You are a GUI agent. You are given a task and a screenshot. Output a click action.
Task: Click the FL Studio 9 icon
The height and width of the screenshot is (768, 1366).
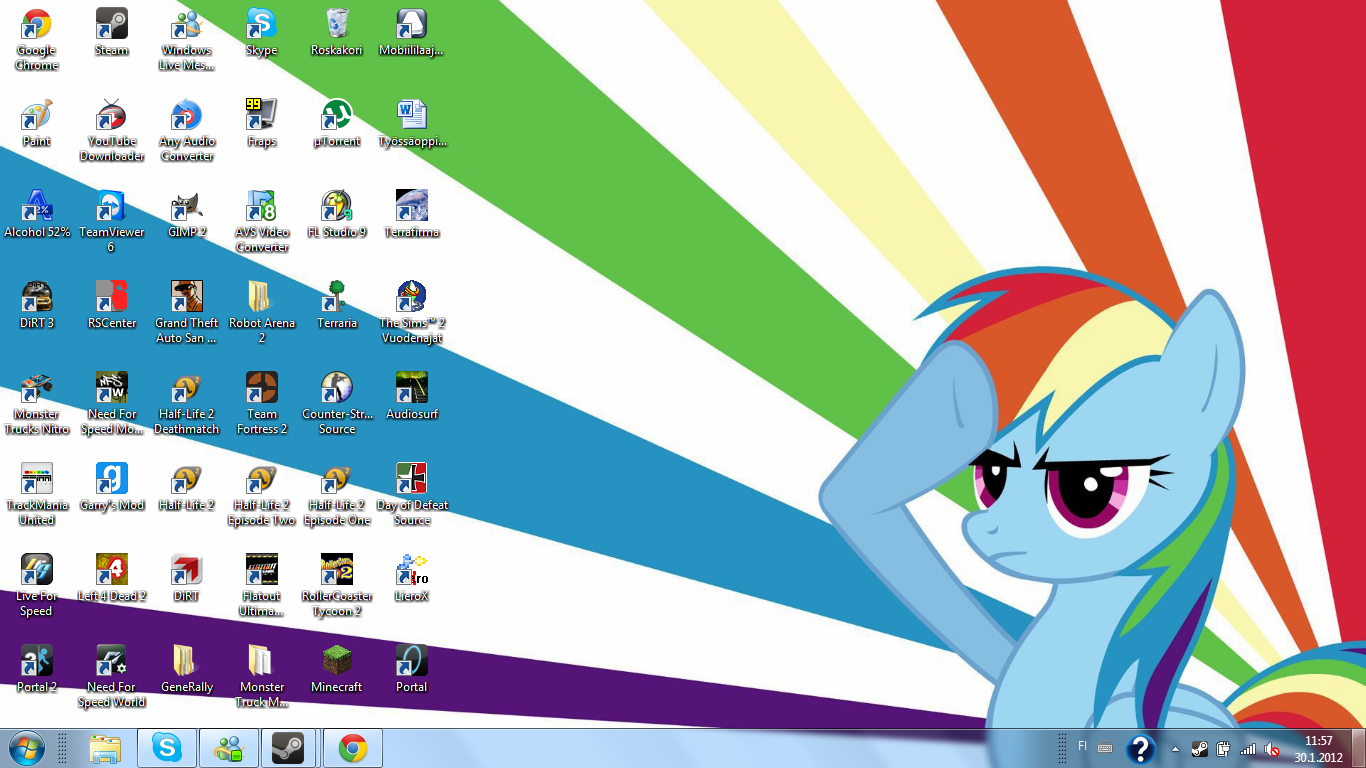coord(337,215)
